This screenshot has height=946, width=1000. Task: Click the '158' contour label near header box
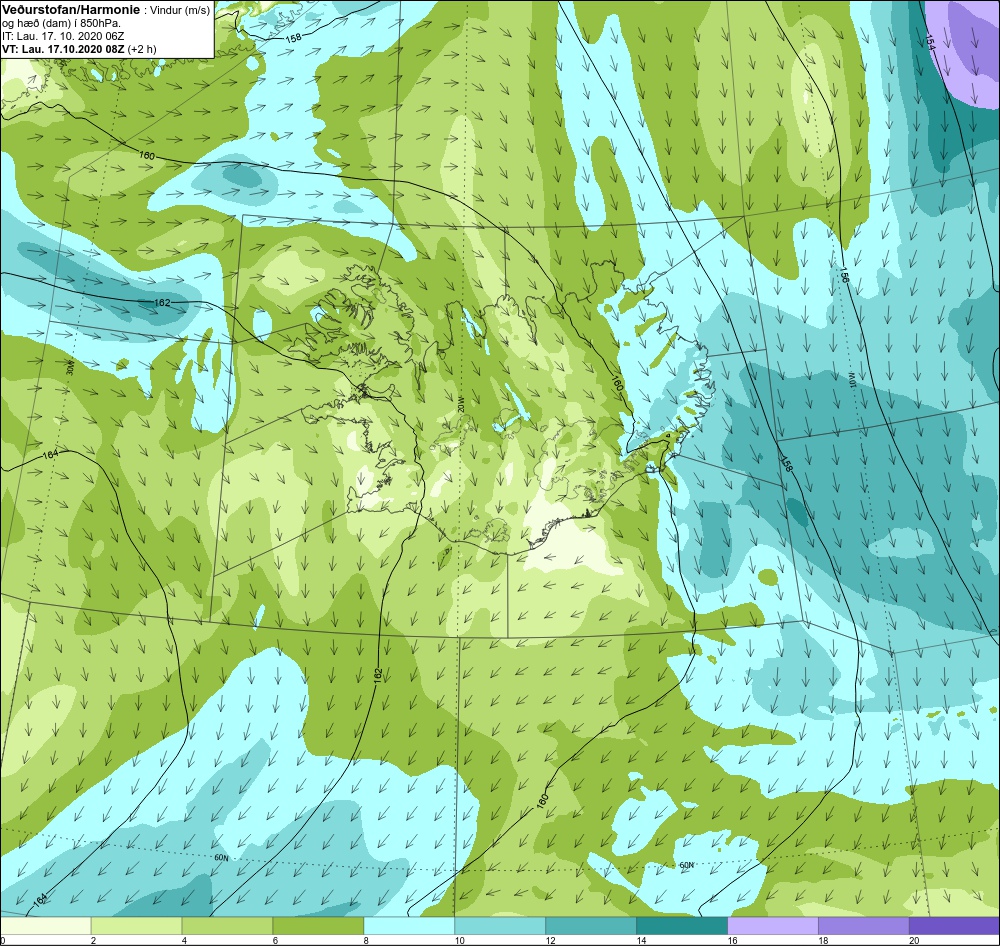(x=293, y=38)
